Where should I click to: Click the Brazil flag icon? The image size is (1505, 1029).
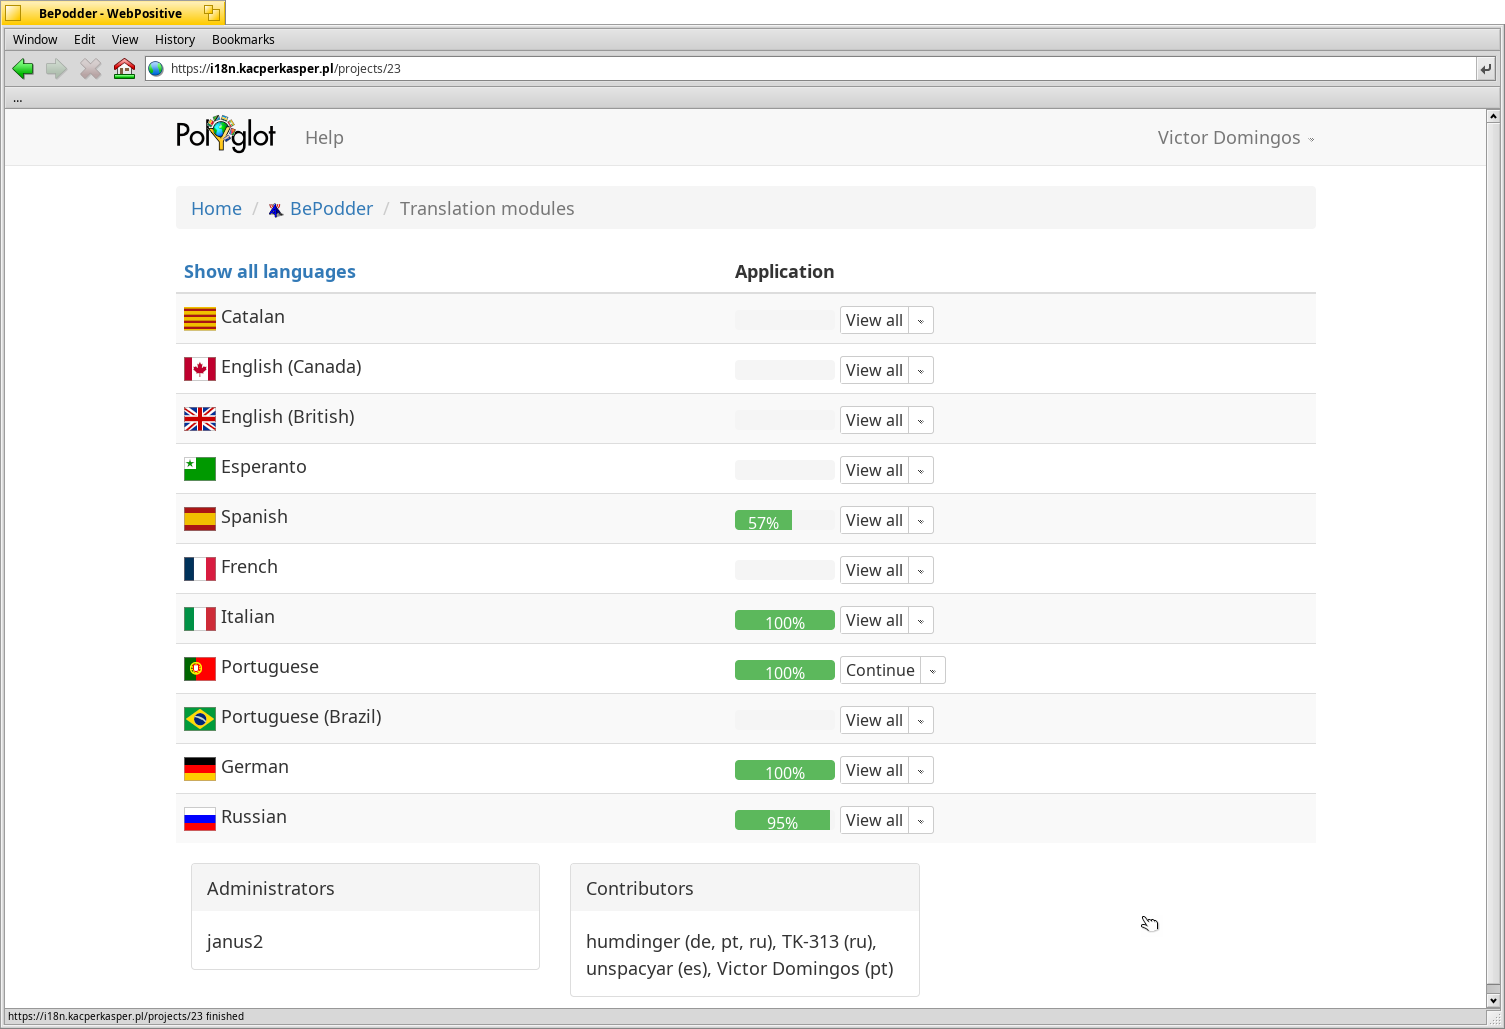(200, 719)
